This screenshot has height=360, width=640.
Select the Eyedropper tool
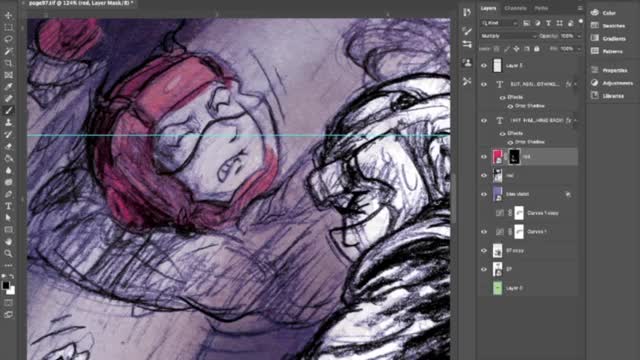(8, 87)
